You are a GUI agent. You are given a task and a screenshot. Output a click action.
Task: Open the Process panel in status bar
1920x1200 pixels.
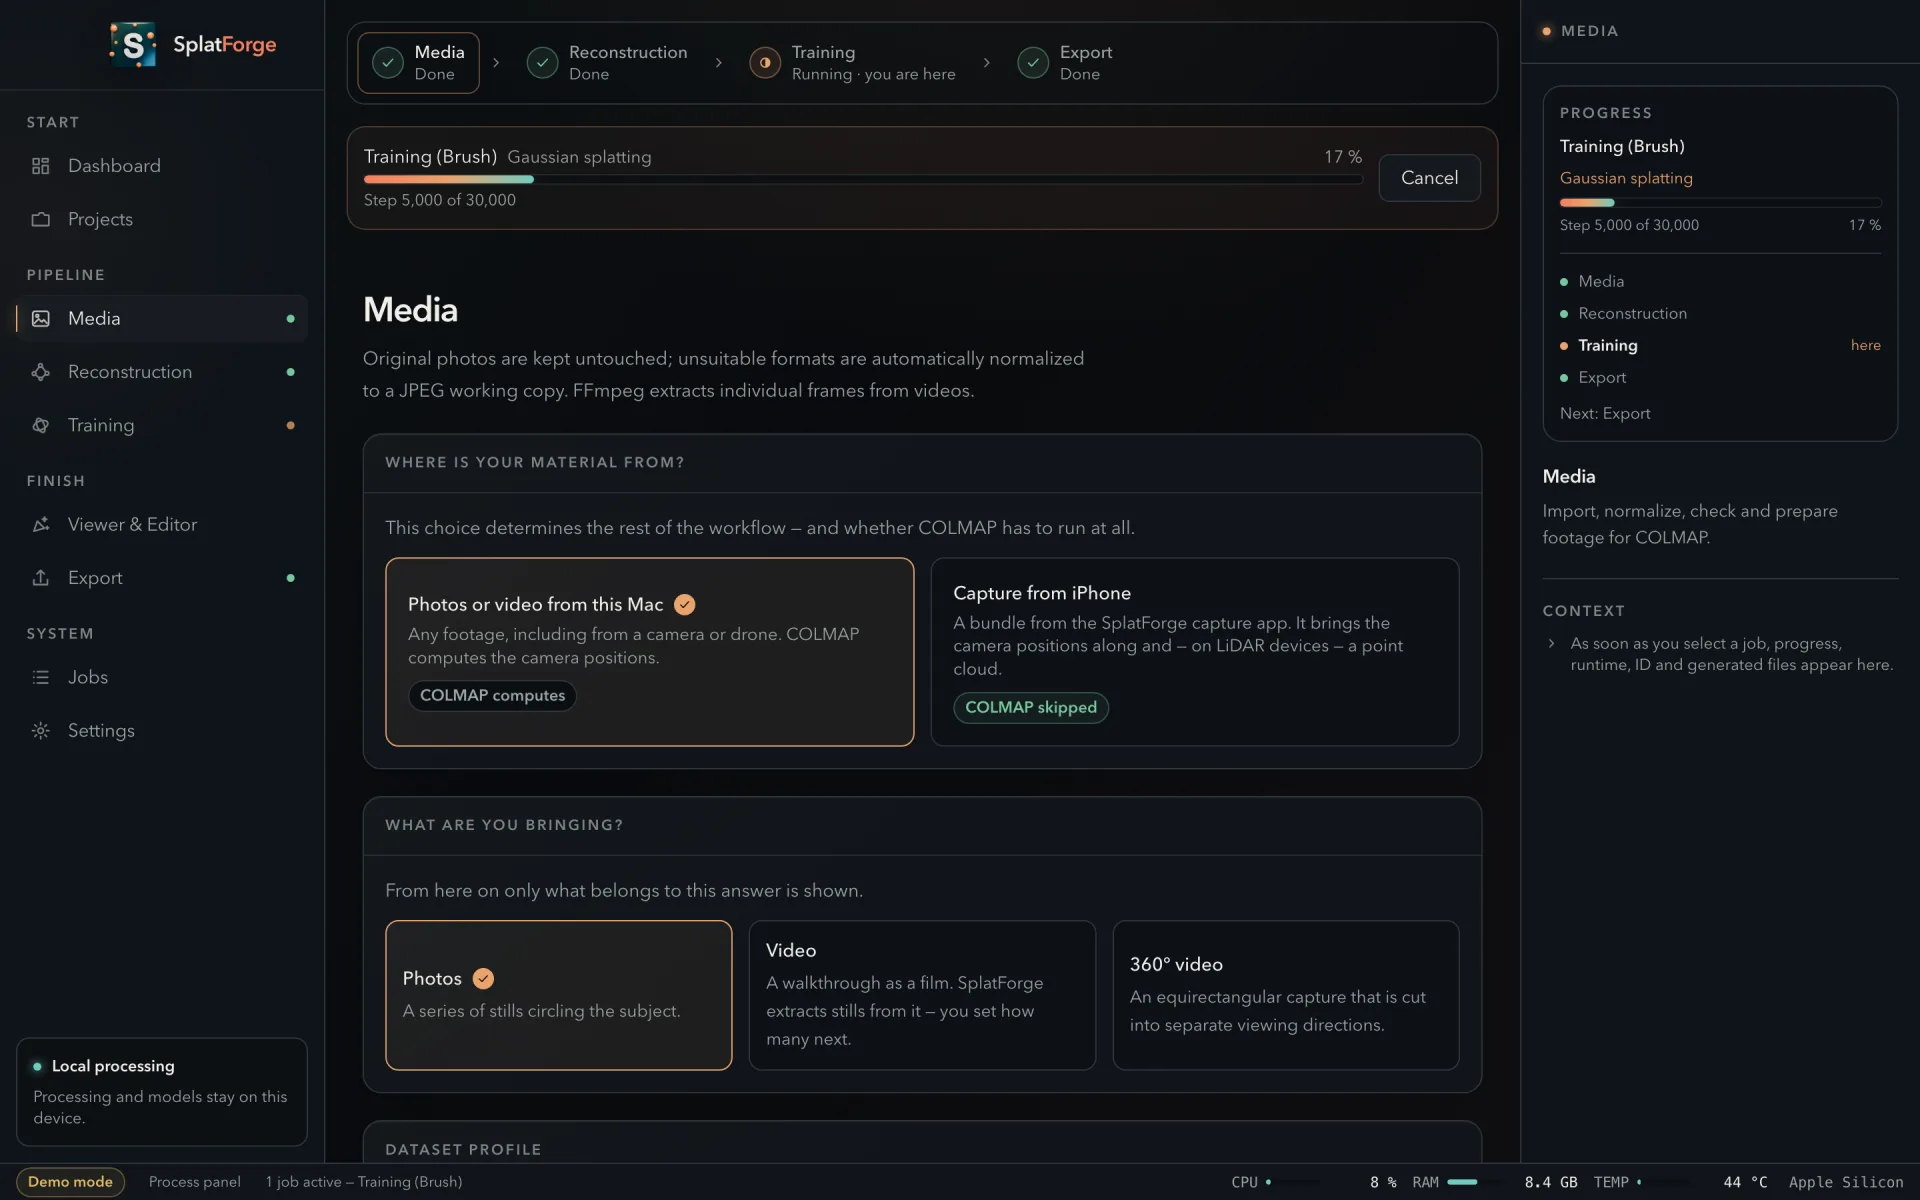click(195, 1182)
